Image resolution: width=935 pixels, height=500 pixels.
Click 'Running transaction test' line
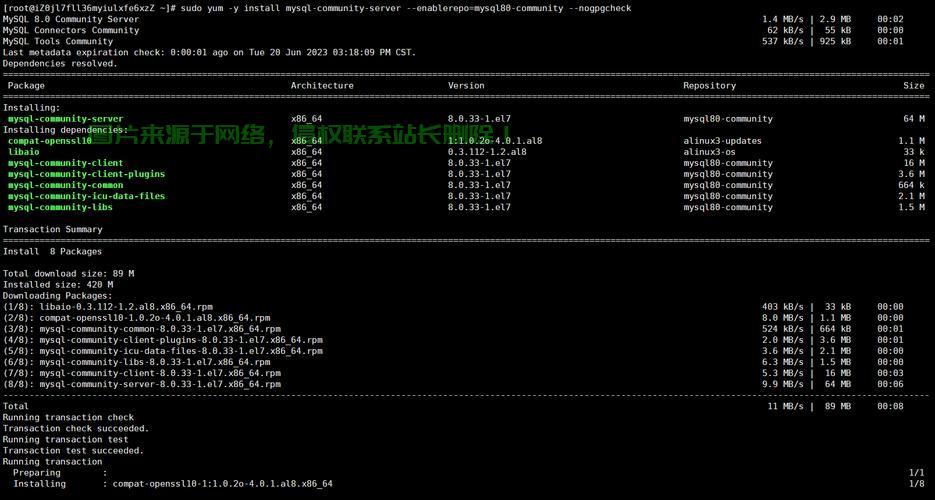[66, 439]
